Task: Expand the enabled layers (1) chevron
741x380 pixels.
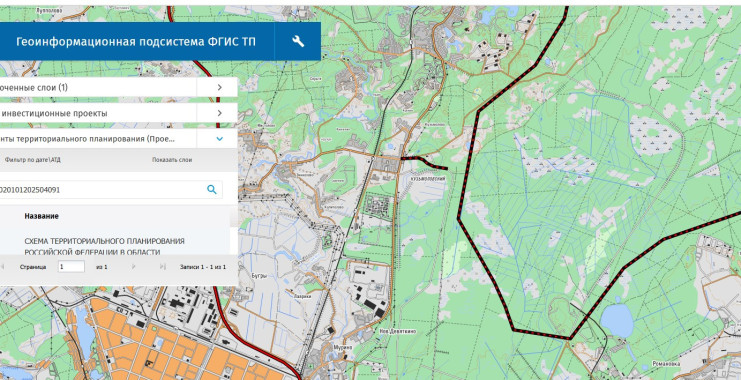Action: pyautogui.click(x=219, y=87)
